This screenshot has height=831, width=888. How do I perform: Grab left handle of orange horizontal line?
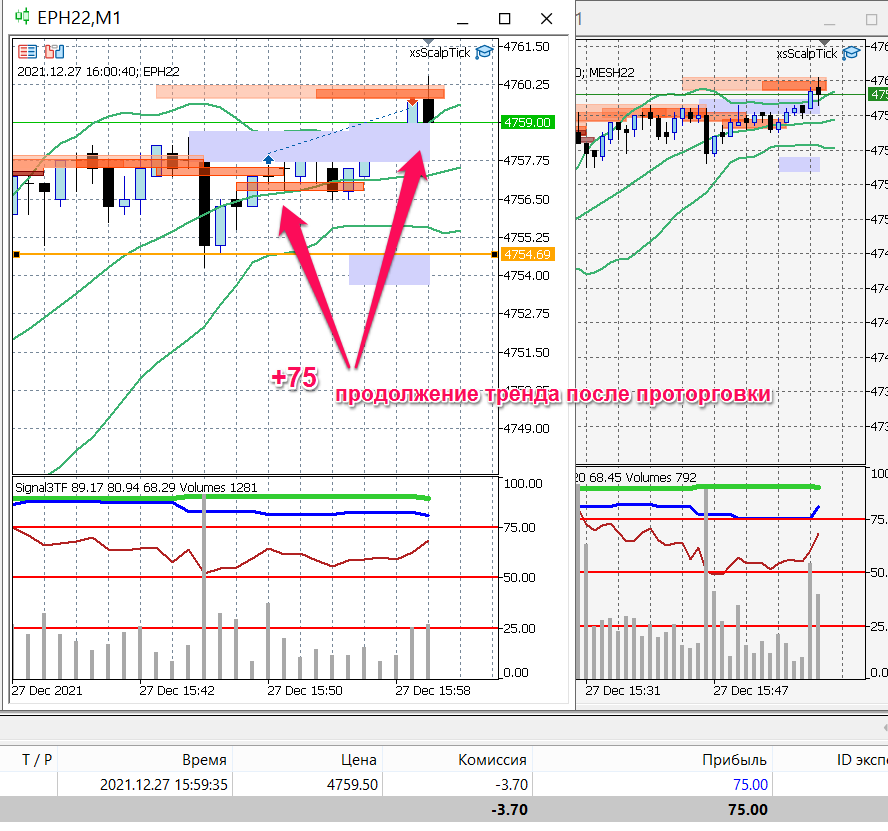pyautogui.click(x=16, y=254)
